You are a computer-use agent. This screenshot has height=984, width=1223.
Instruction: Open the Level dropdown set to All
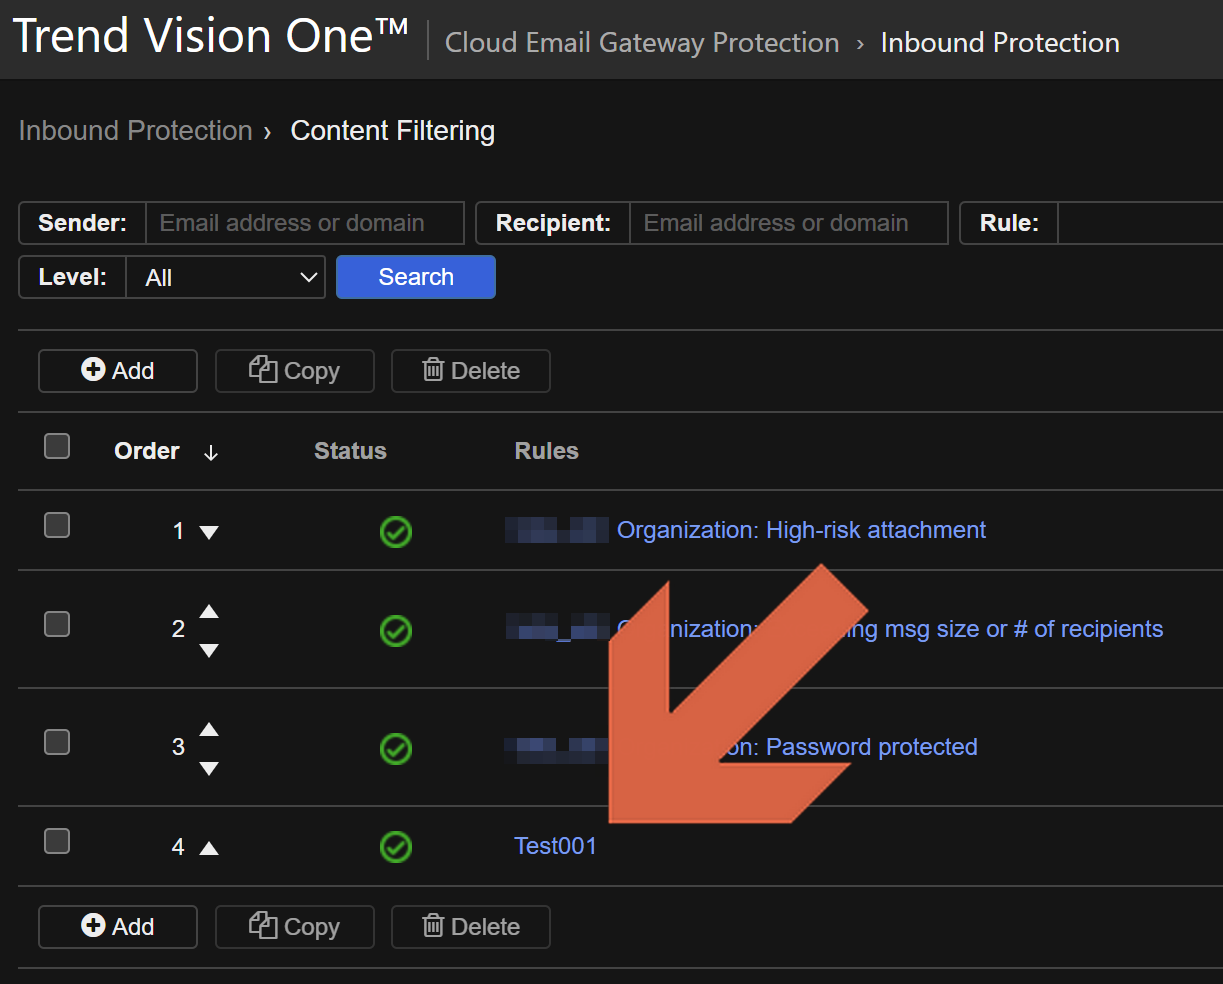tap(225, 278)
